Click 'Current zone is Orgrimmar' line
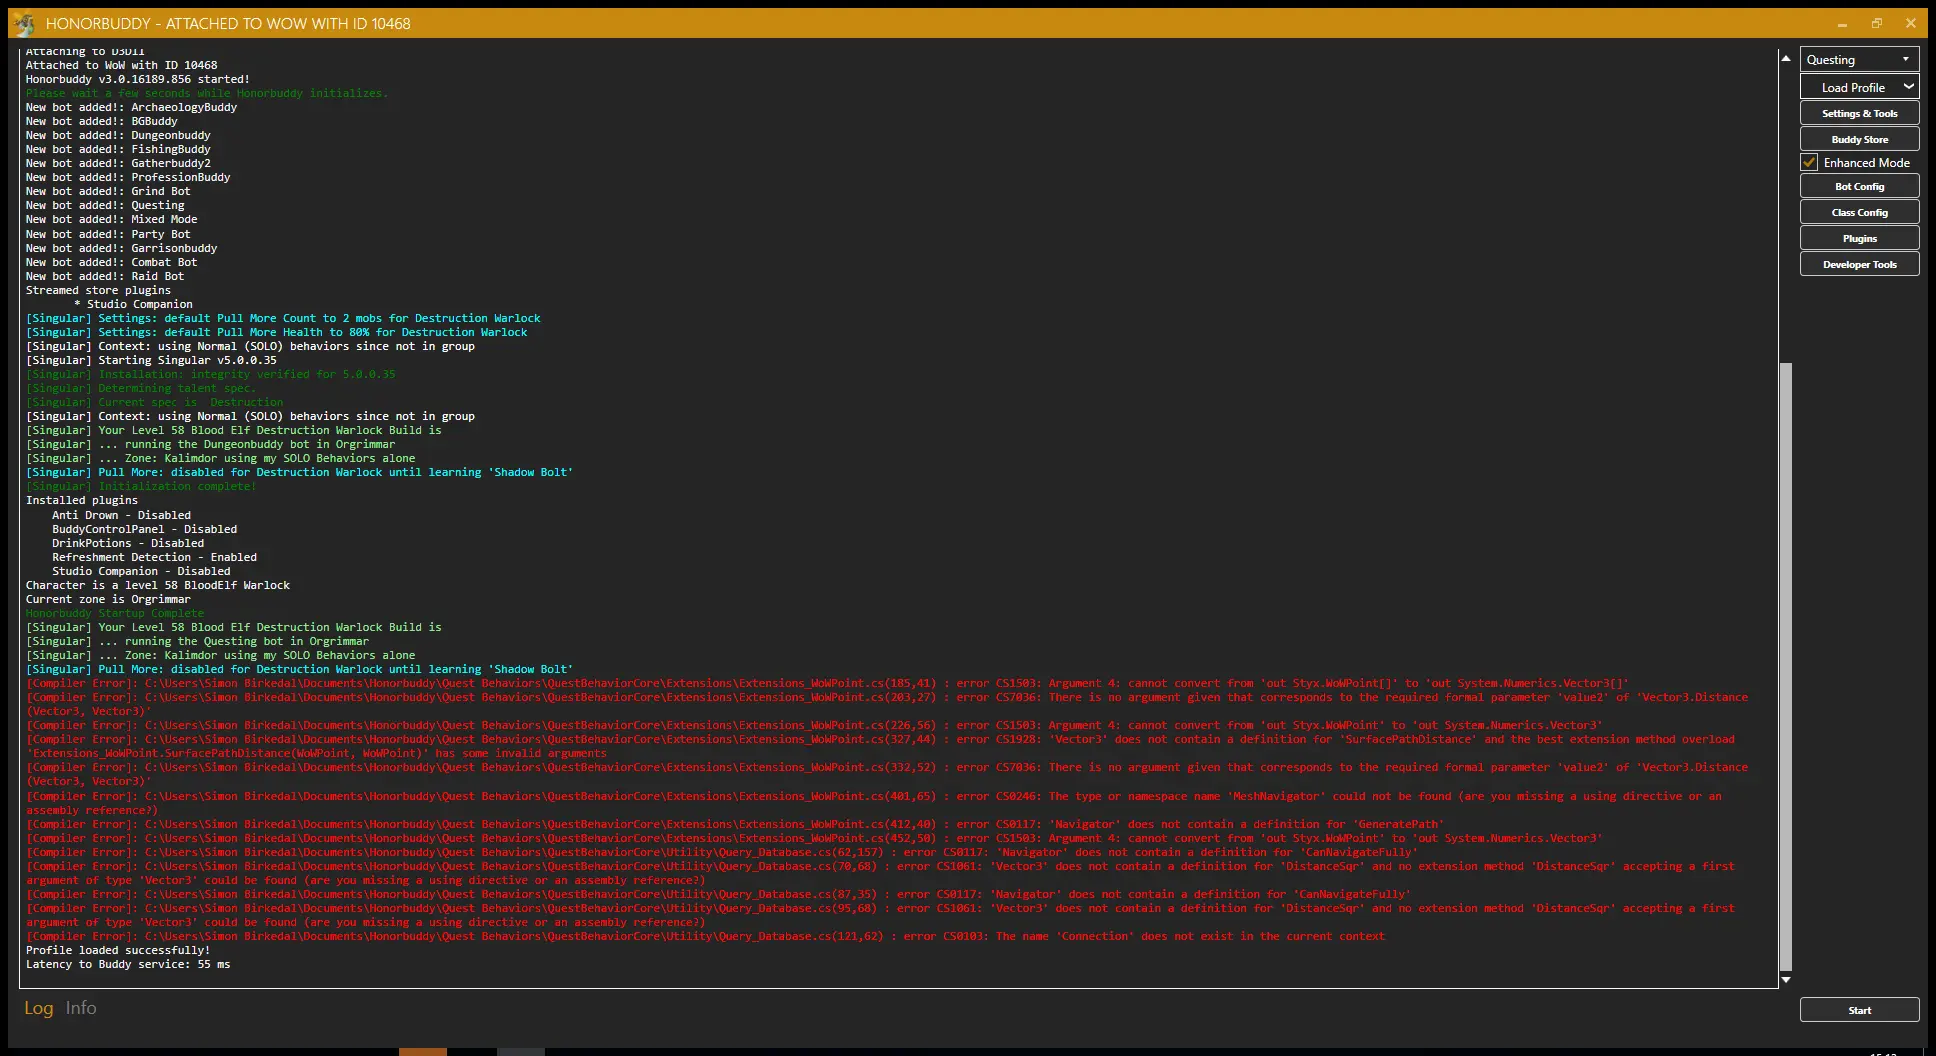This screenshot has width=1936, height=1056. click(108, 599)
